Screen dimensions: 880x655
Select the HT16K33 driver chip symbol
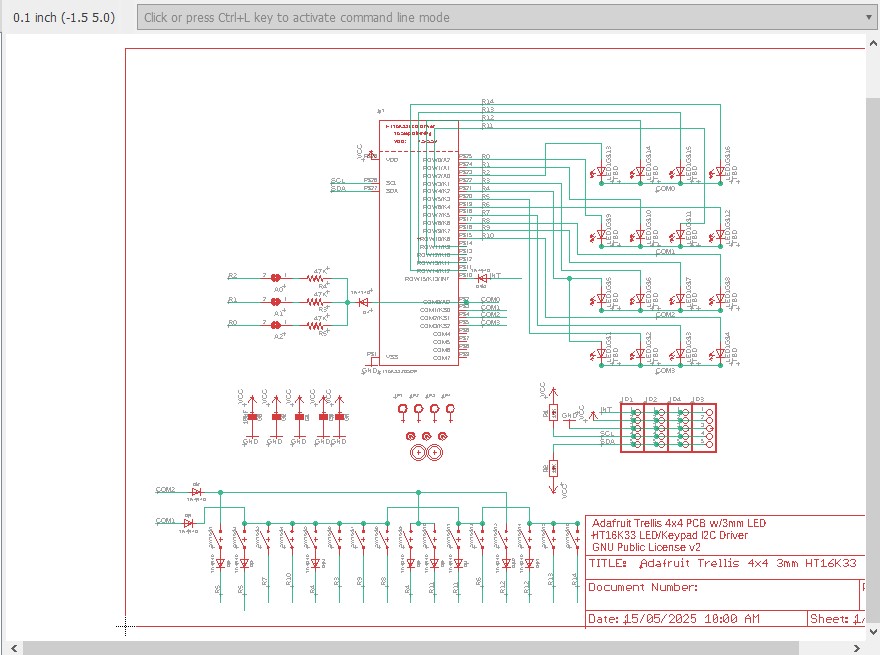pyautogui.click(x=419, y=243)
